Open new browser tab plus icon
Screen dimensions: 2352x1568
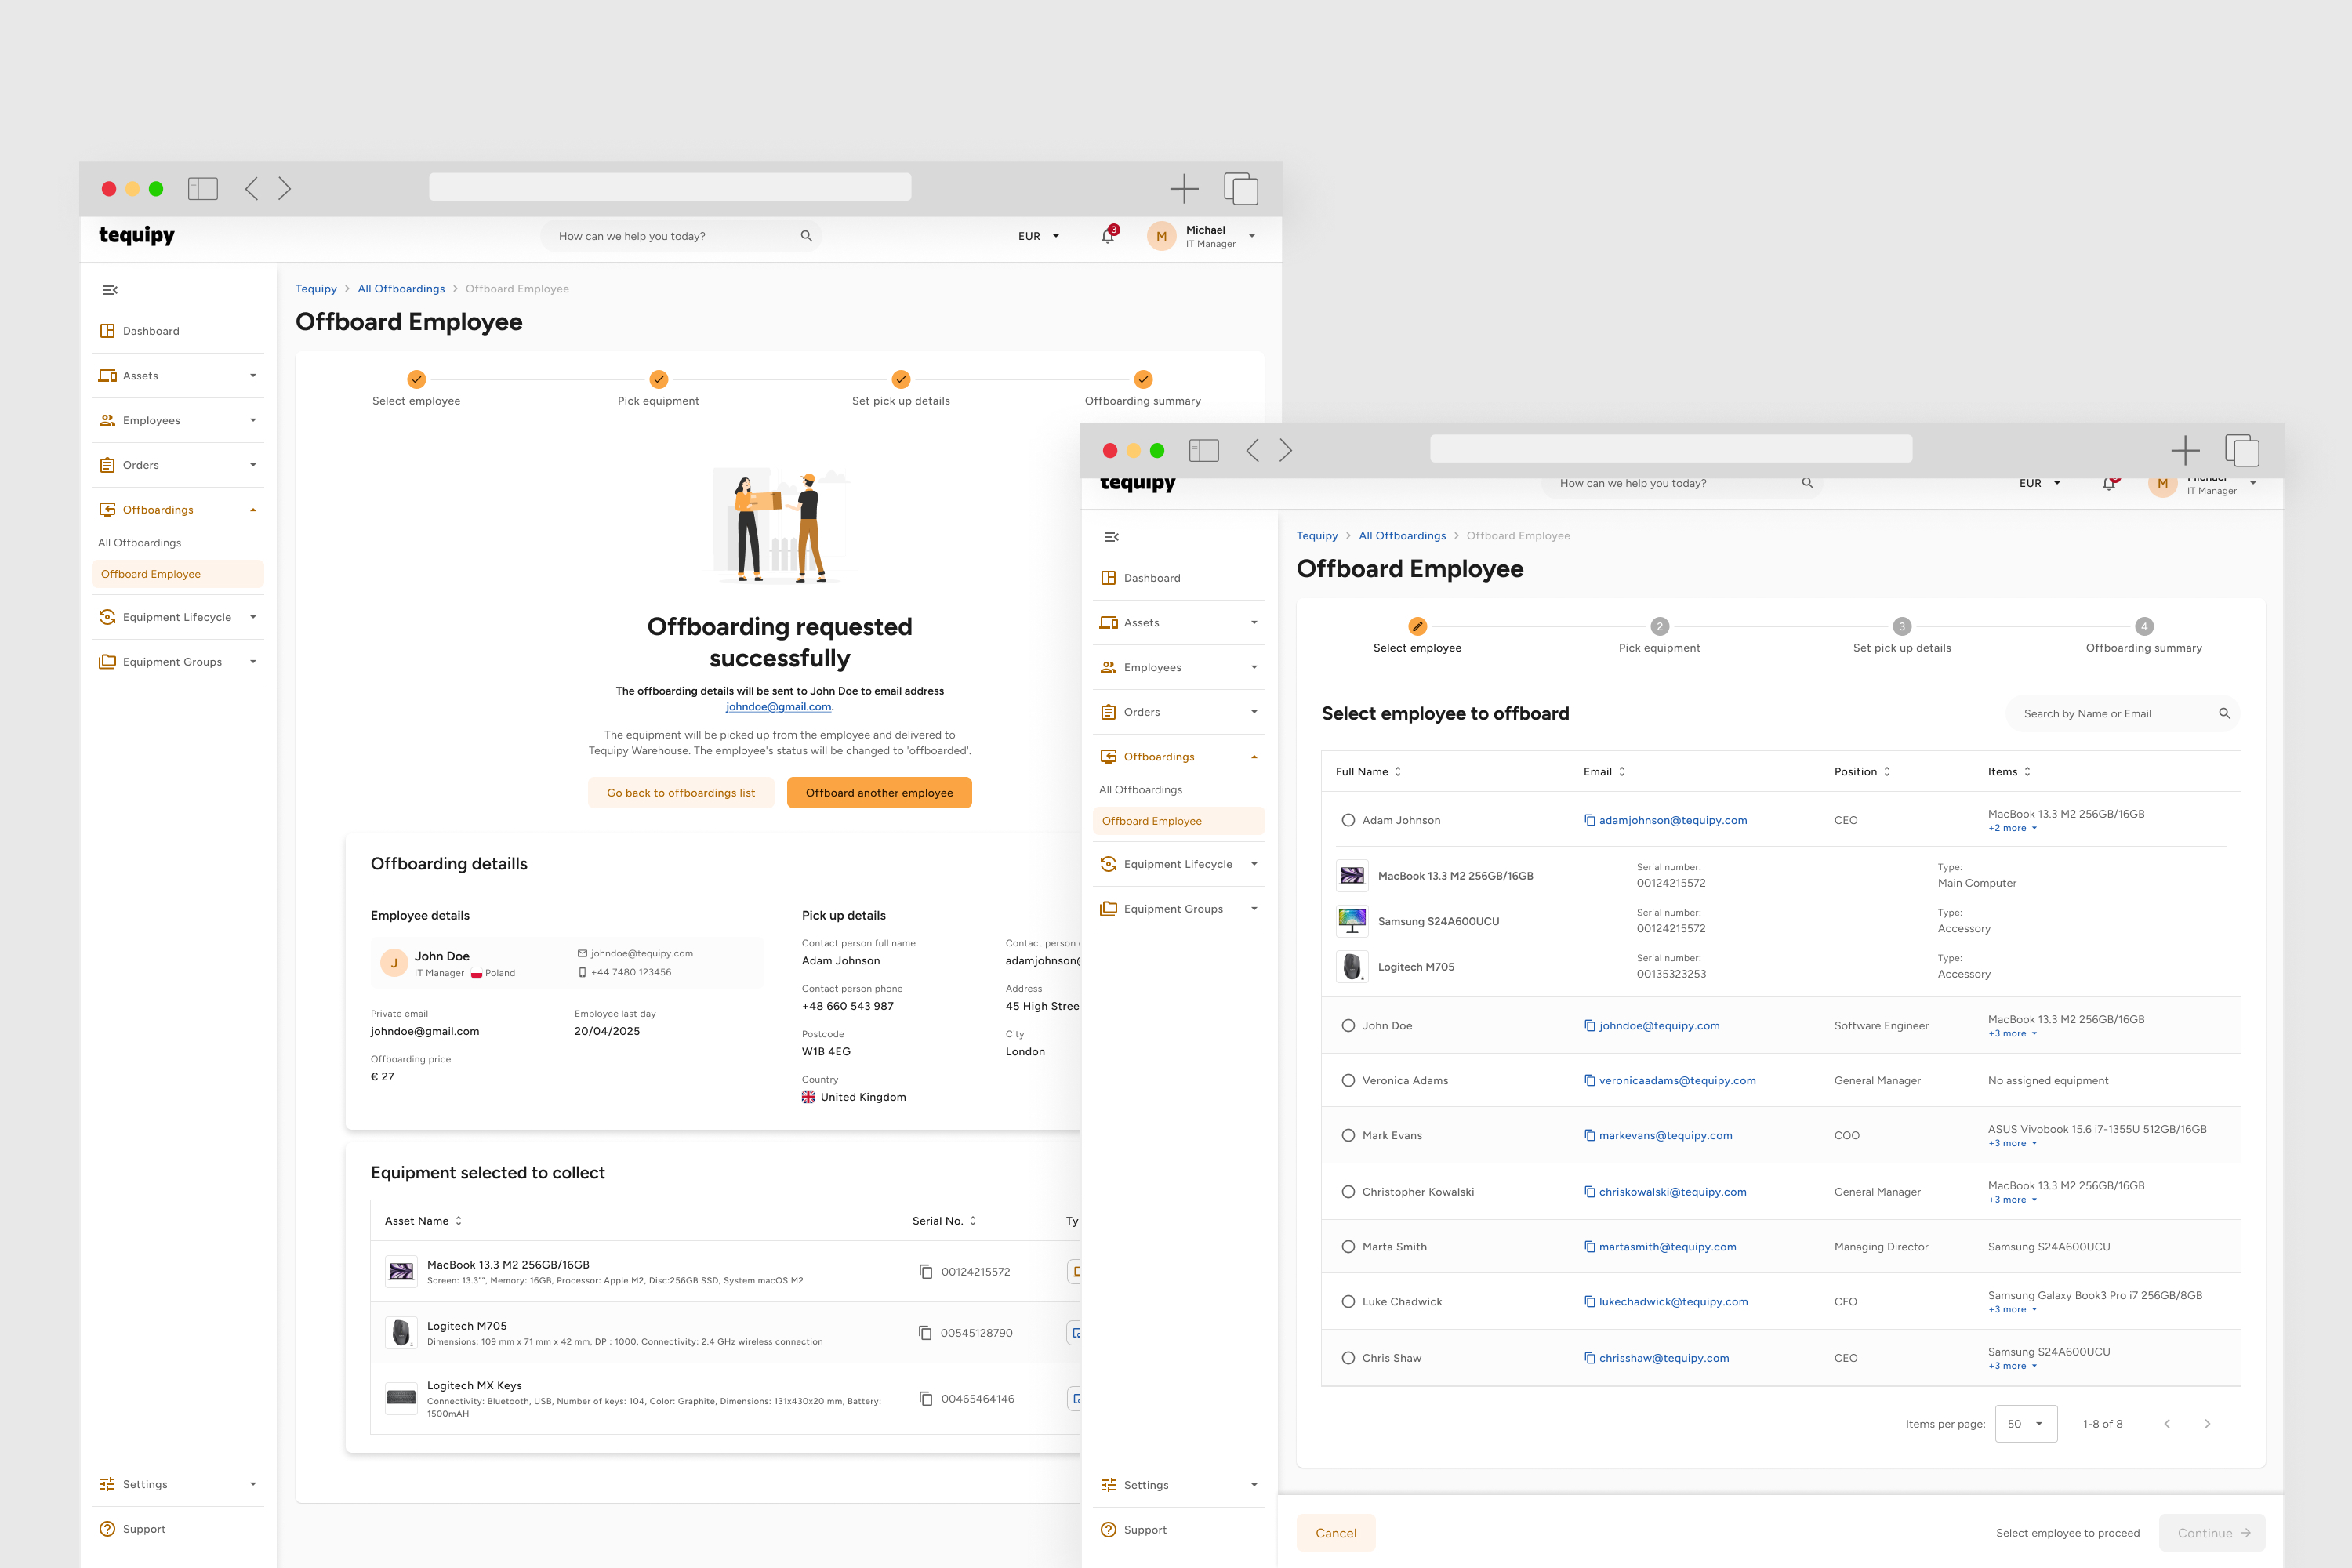click(x=1184, y=188)
